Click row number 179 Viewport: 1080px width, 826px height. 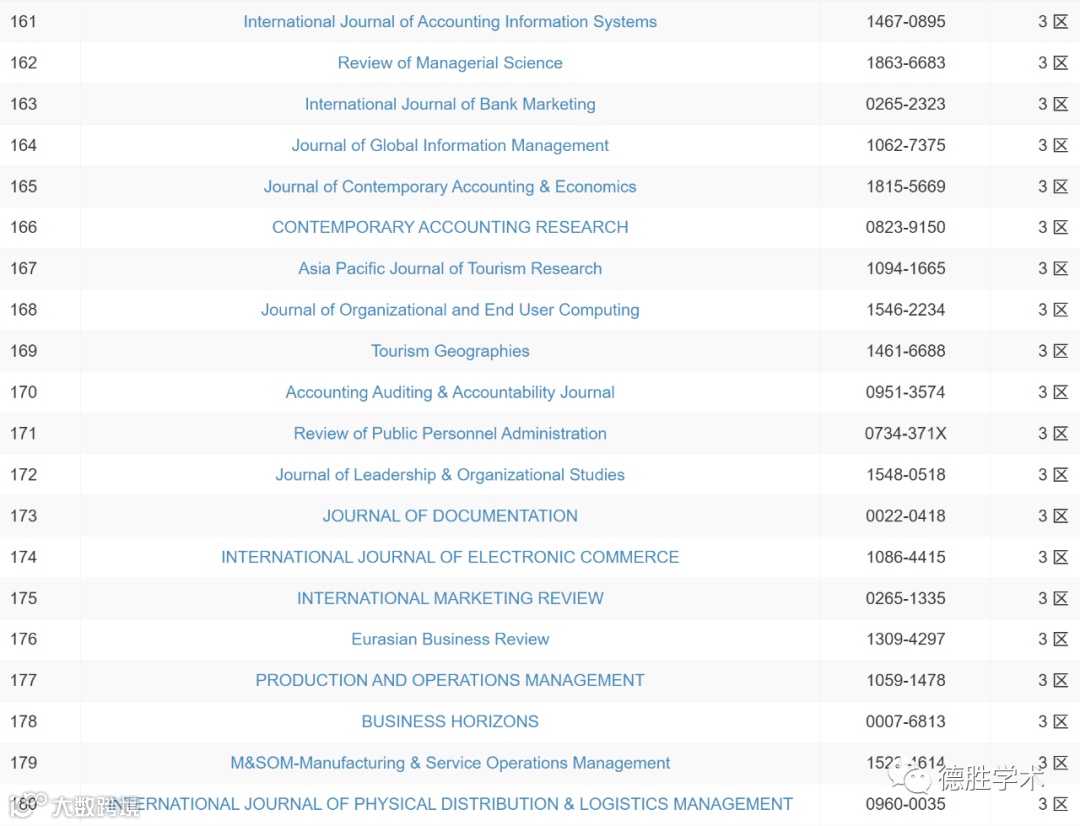(23, 763)
